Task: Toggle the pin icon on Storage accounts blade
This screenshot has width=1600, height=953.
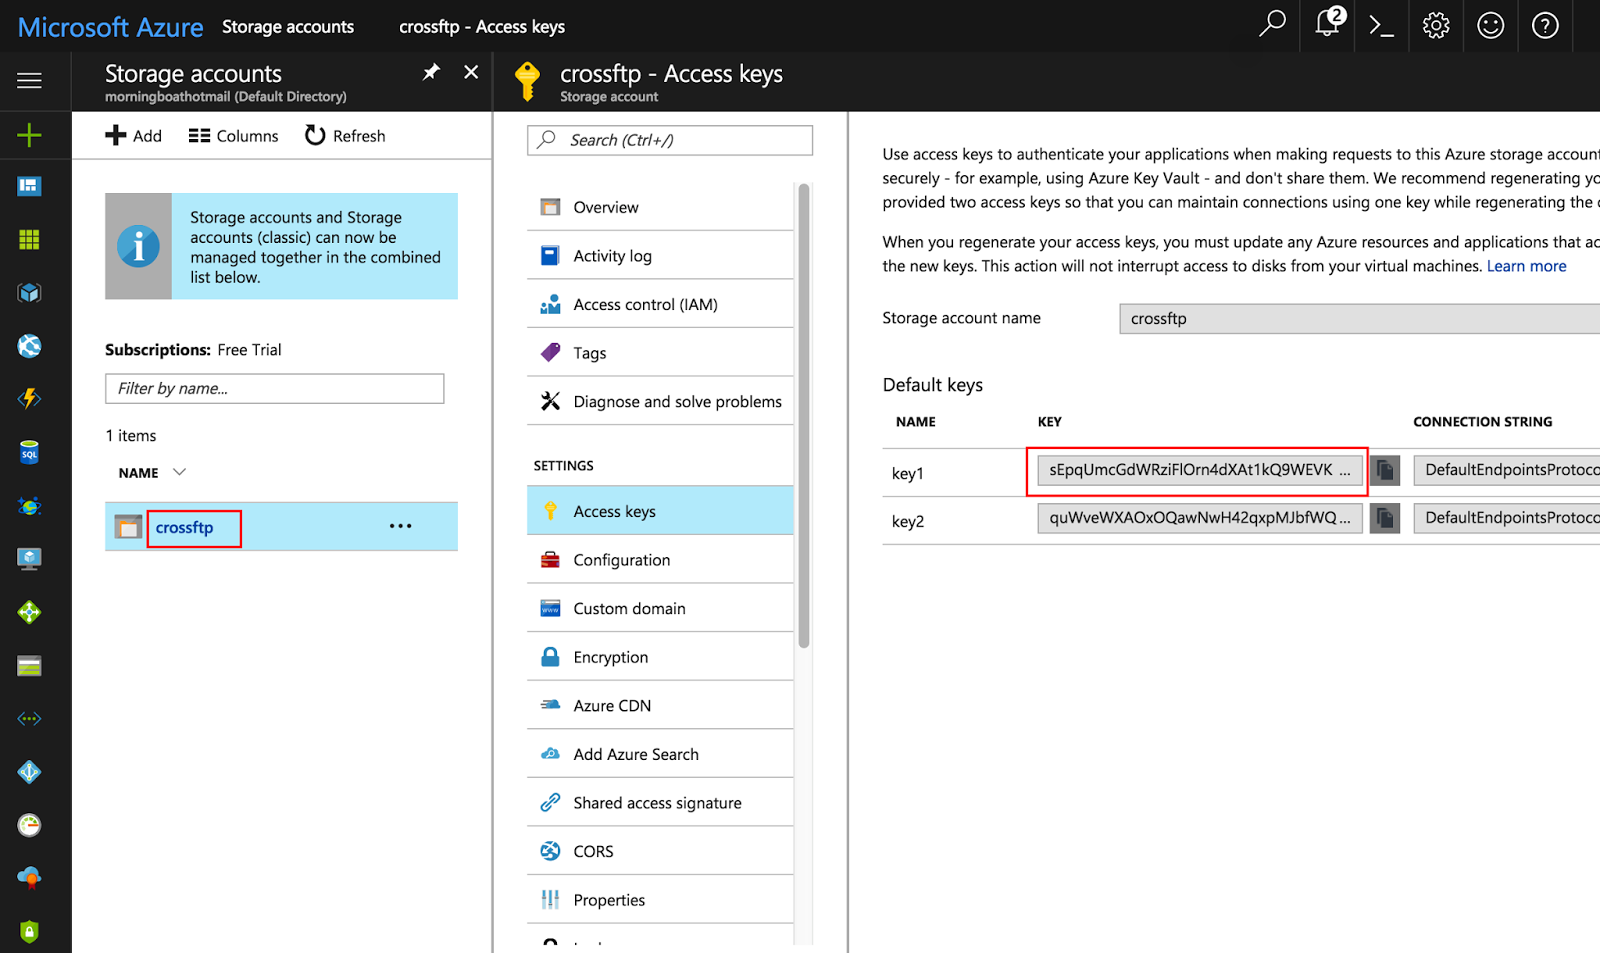Action: pos(431,72)
